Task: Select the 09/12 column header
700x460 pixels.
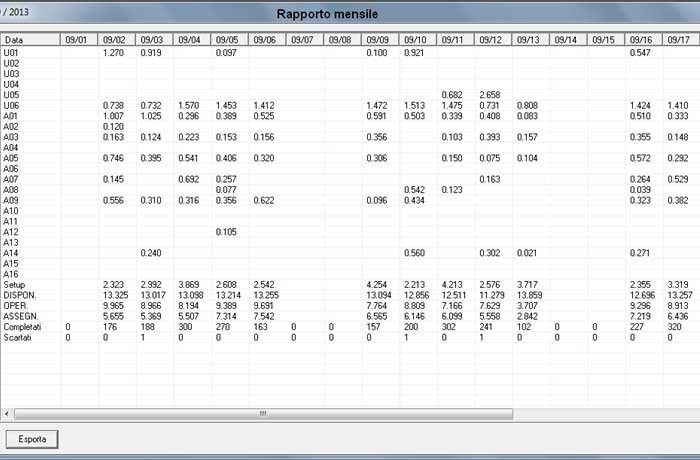Action: [x=493, y=40]
